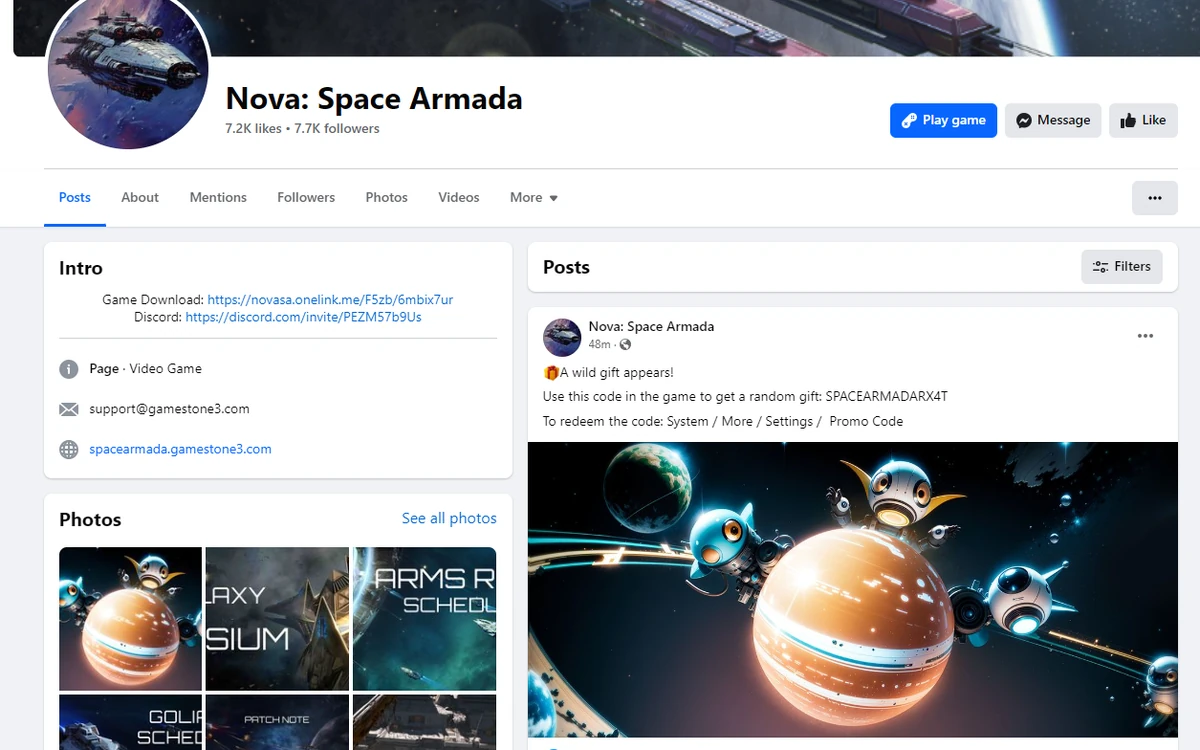1200x750 pixels.
Task: Click the Filters button on Posts
Action: [x=1122, y=266]
